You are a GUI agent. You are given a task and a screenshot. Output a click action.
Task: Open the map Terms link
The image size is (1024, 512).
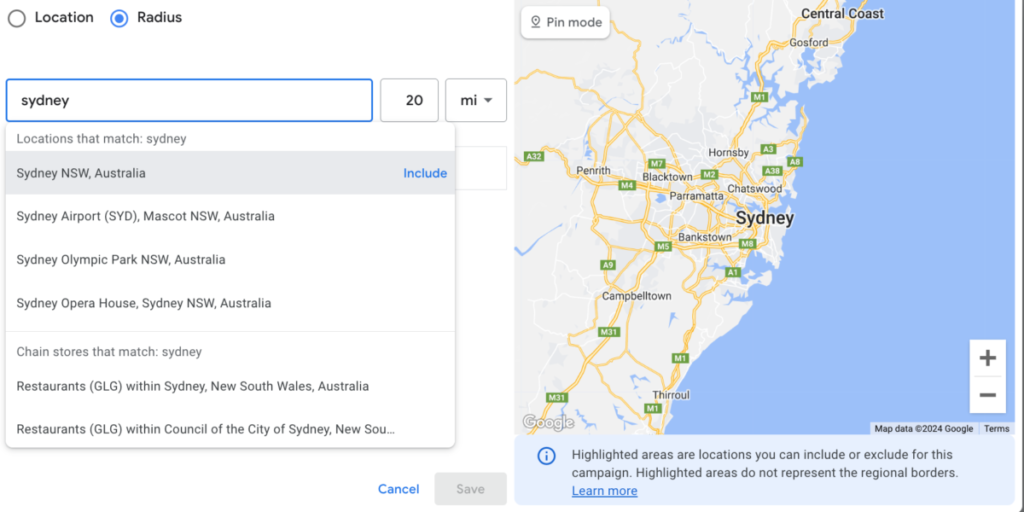[997, 429]
